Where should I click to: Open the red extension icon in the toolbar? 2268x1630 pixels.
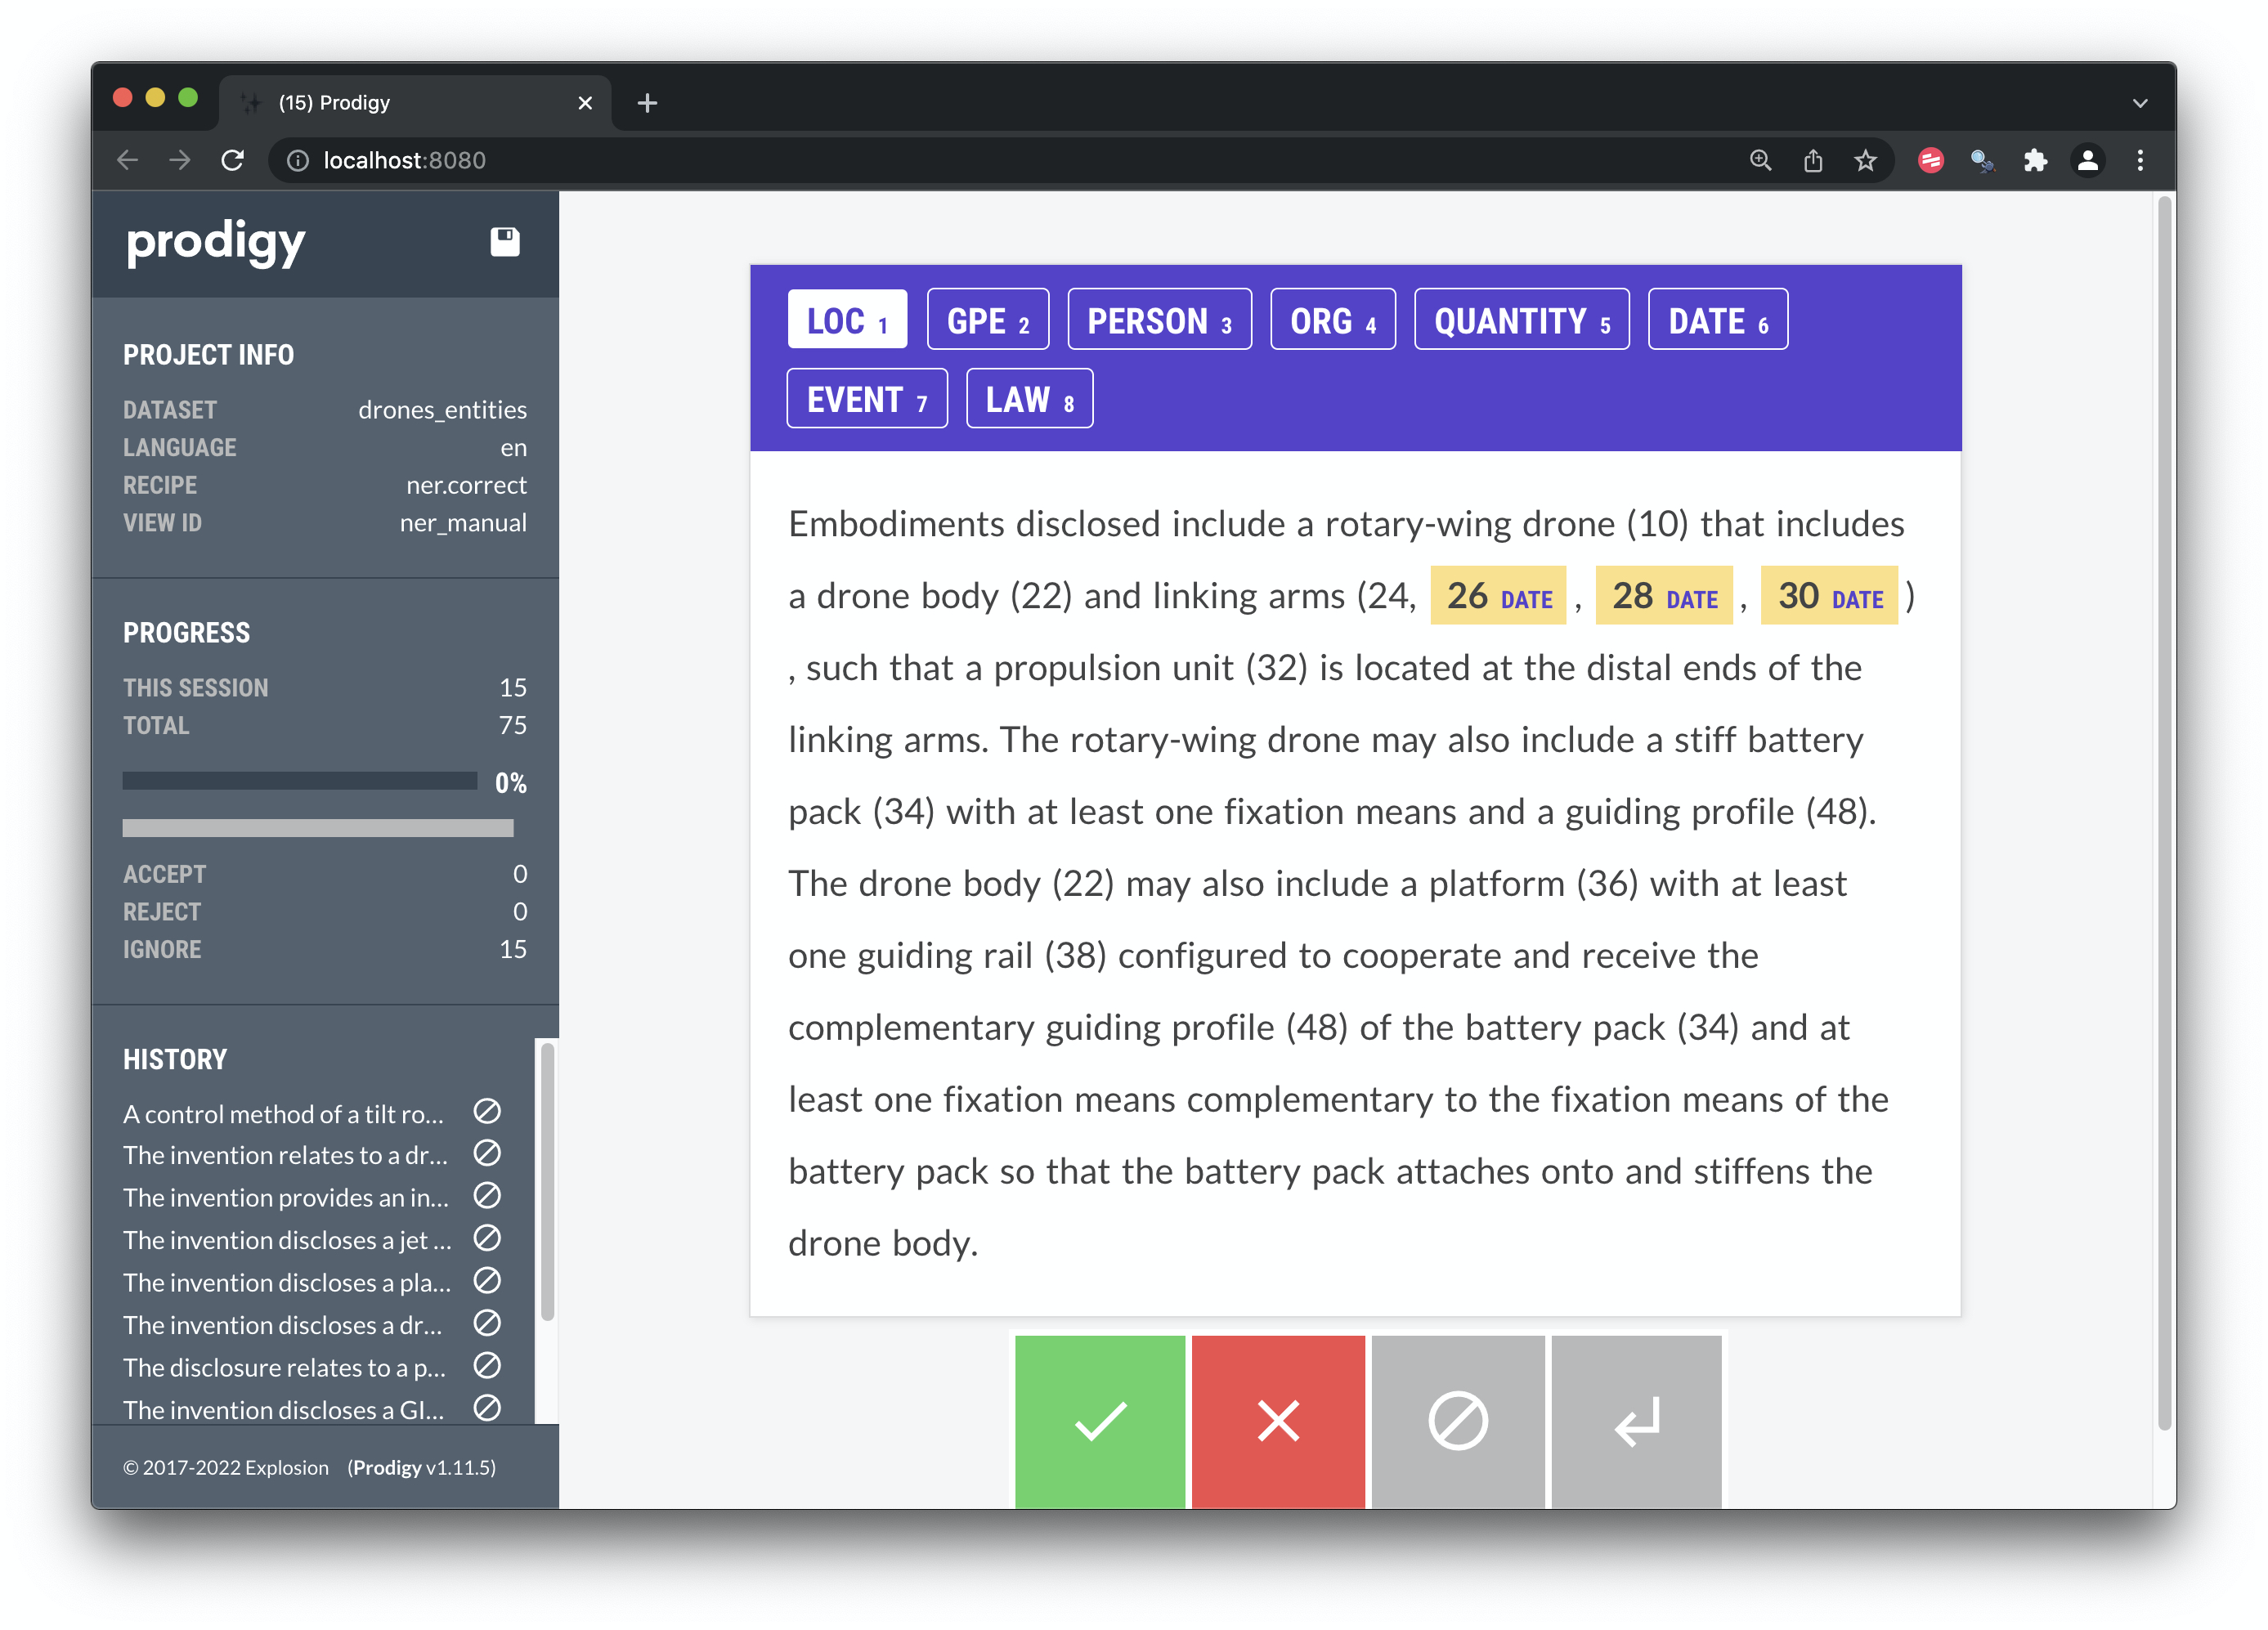coord(1931,160)
